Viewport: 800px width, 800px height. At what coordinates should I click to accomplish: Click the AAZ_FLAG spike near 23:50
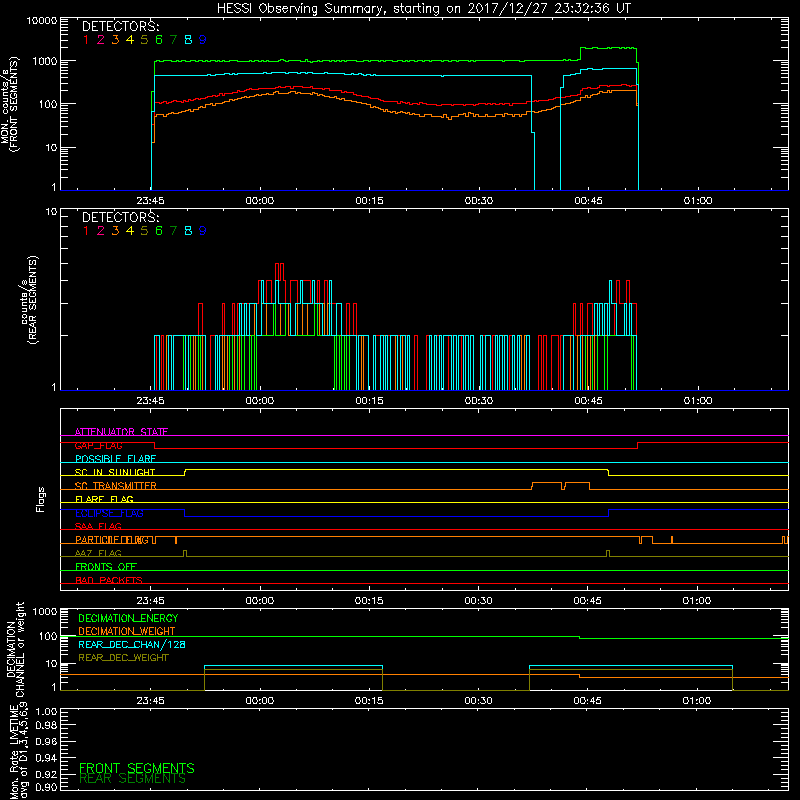pos(185,554)
